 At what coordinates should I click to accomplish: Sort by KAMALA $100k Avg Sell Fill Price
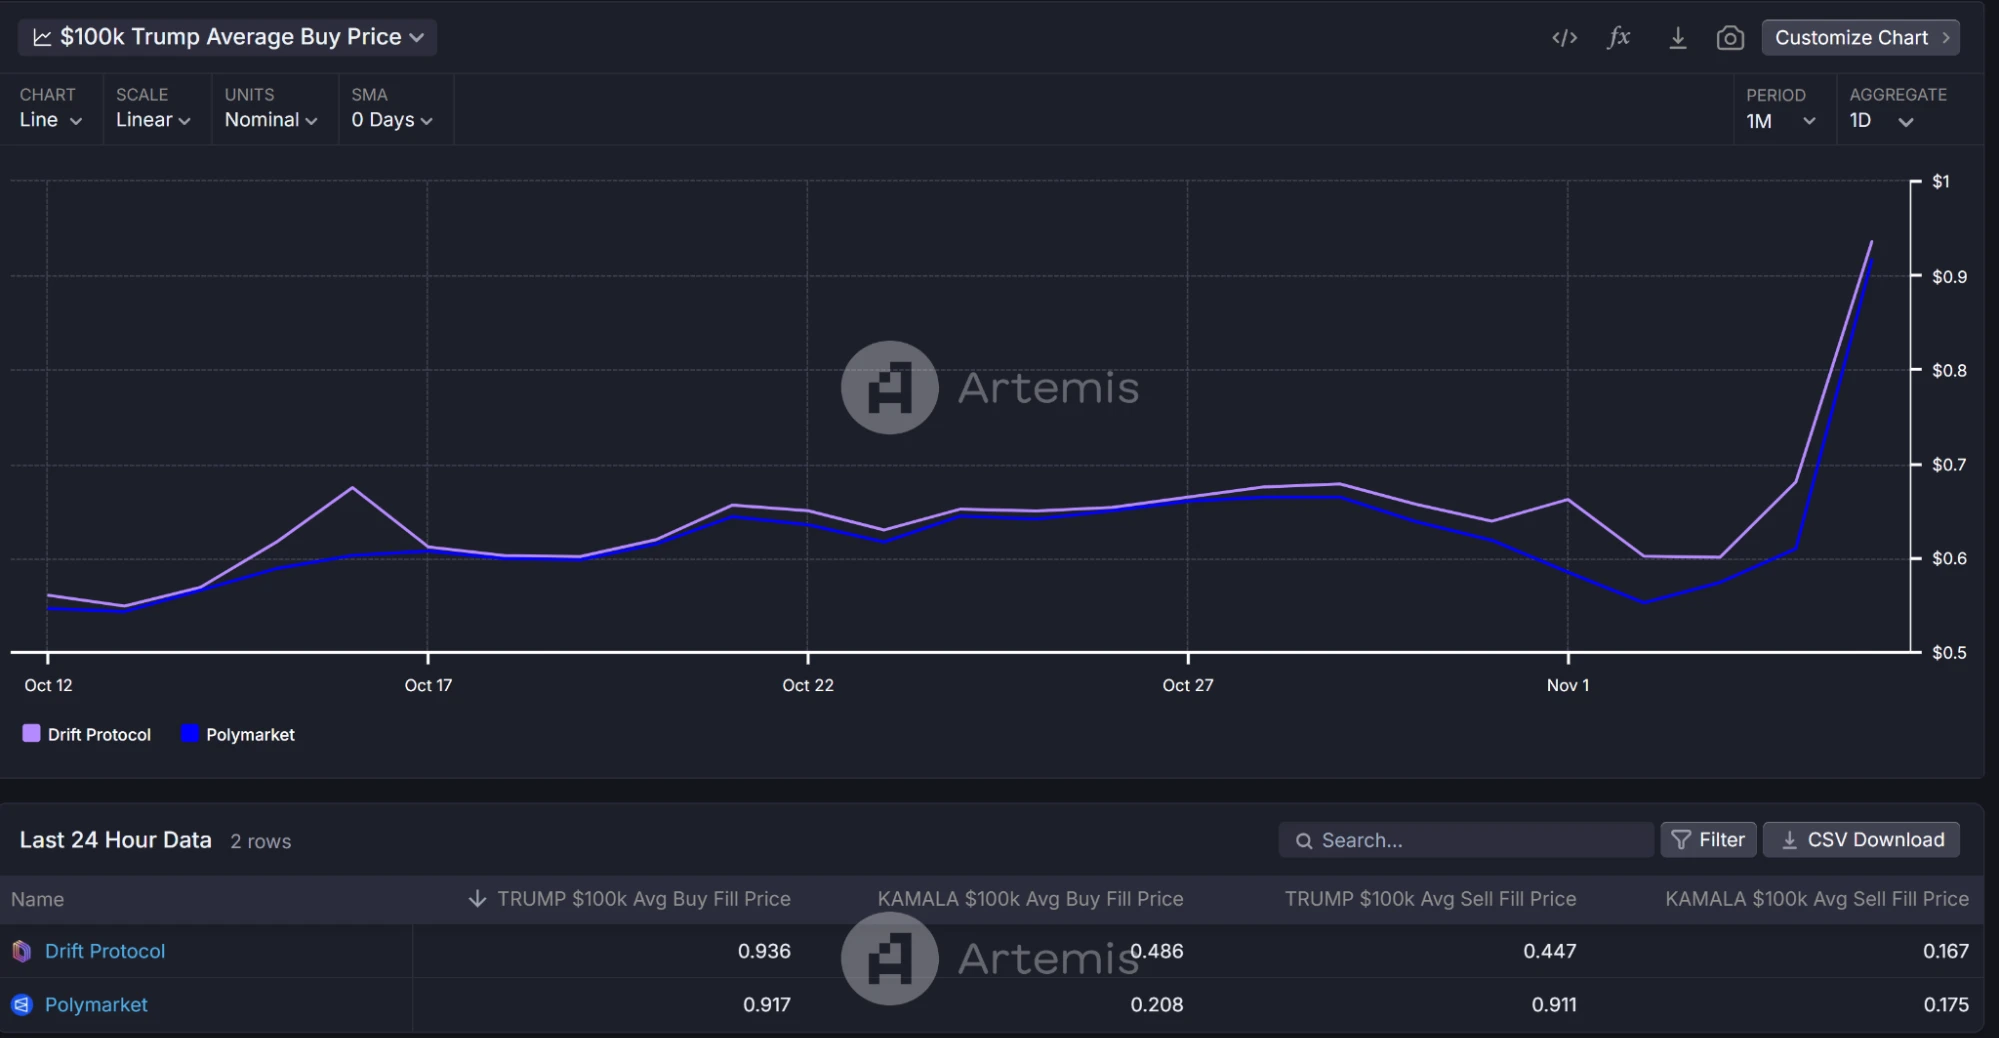[1816, 899]
